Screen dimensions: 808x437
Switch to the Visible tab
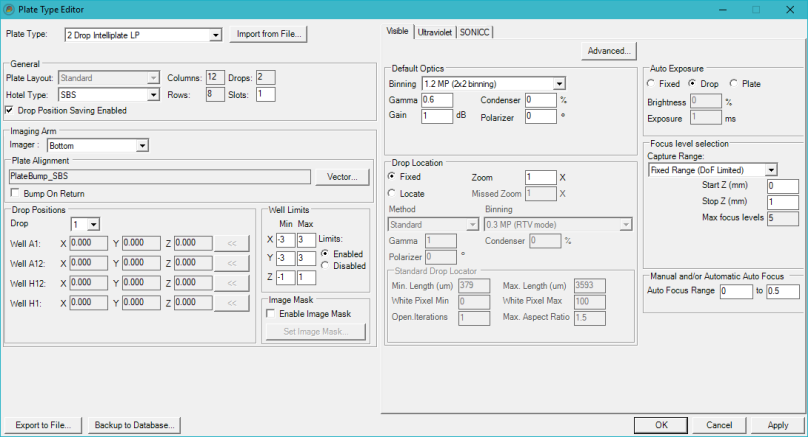coord(397,31)
